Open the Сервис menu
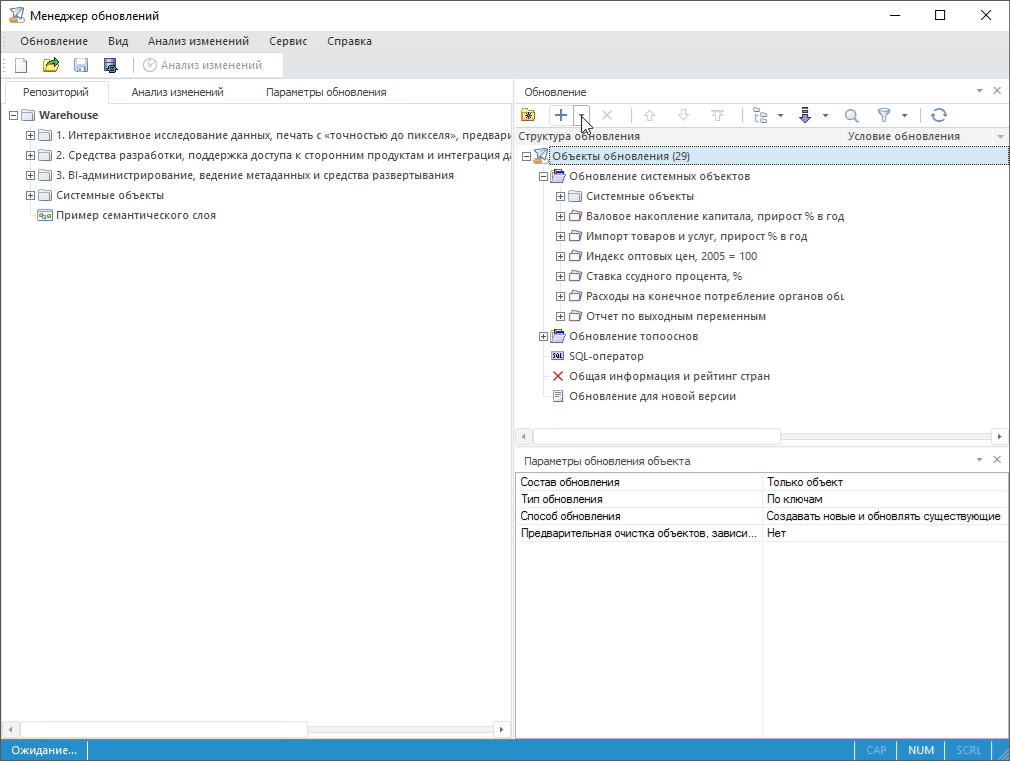The width and height of the screenshot is (1010, 761). (x=288, y=41)
